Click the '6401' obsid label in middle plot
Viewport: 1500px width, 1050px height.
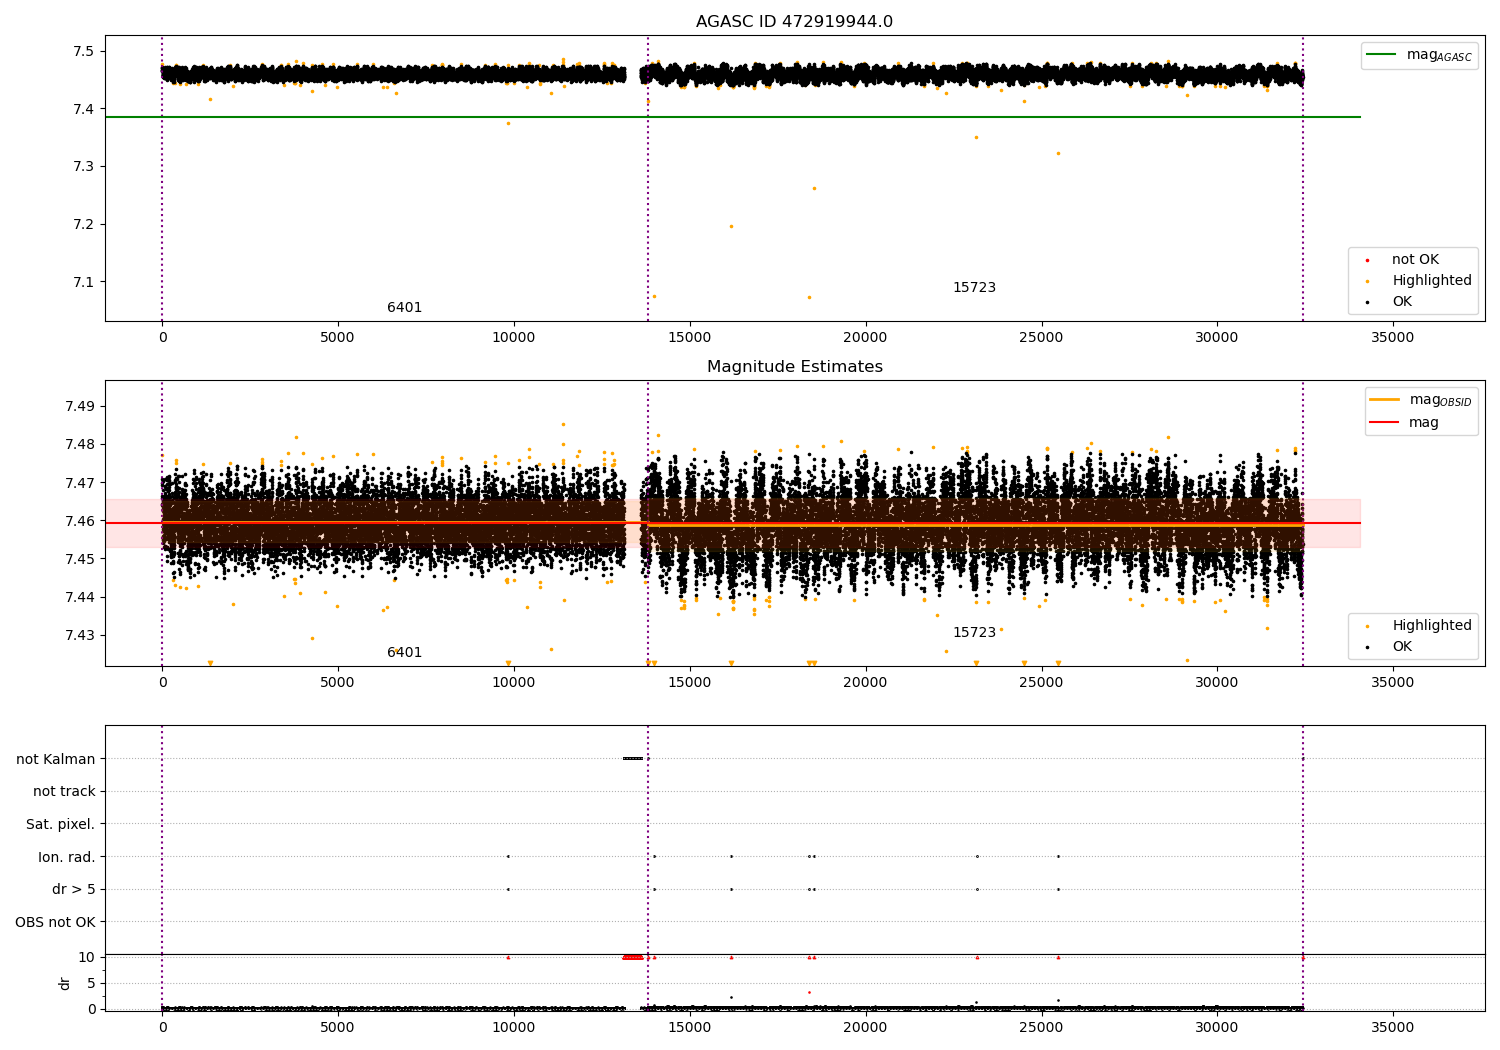(404, 653)
